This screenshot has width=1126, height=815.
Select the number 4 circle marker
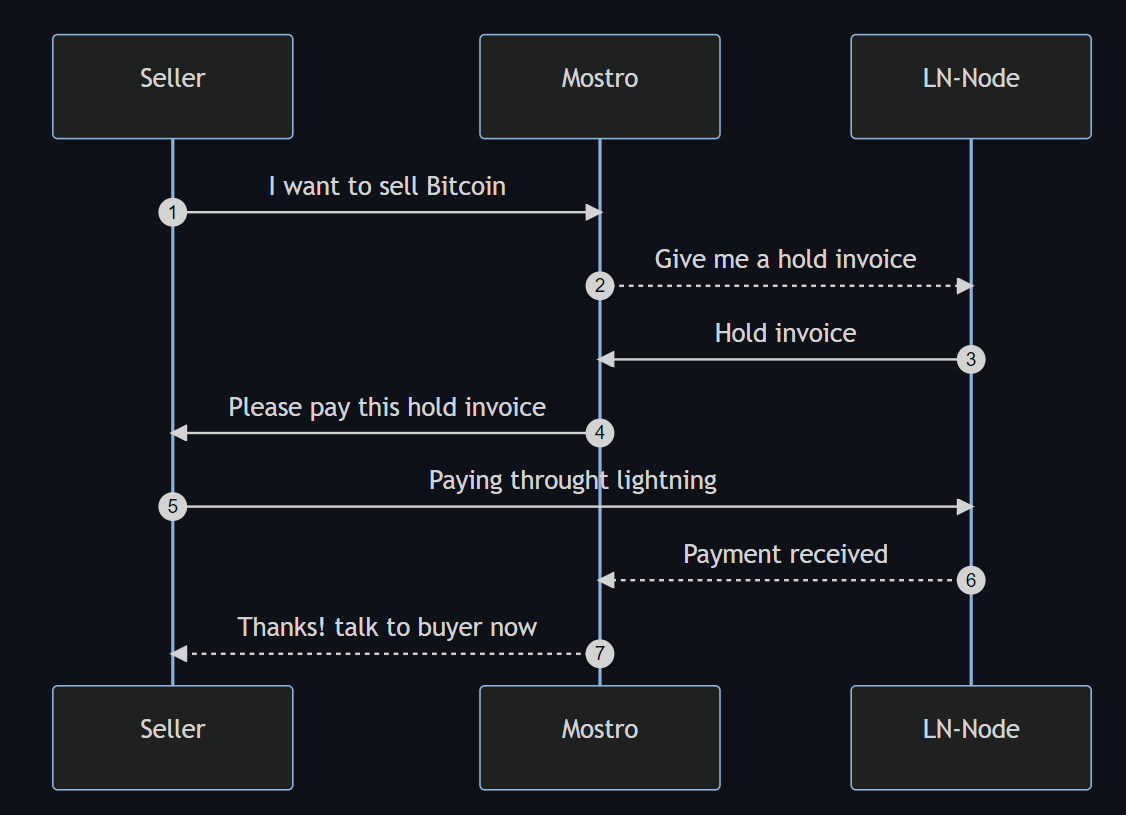point(600,433)
